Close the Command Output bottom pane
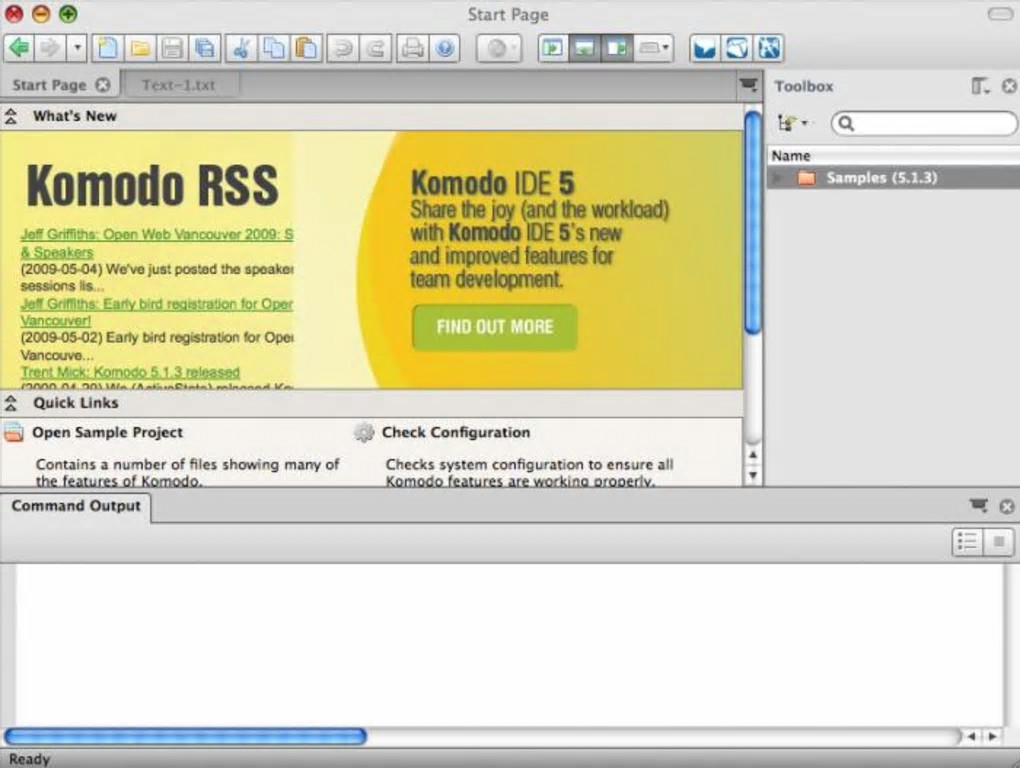The width and height of the screenshot is (1020, 768). (1006, 507)
